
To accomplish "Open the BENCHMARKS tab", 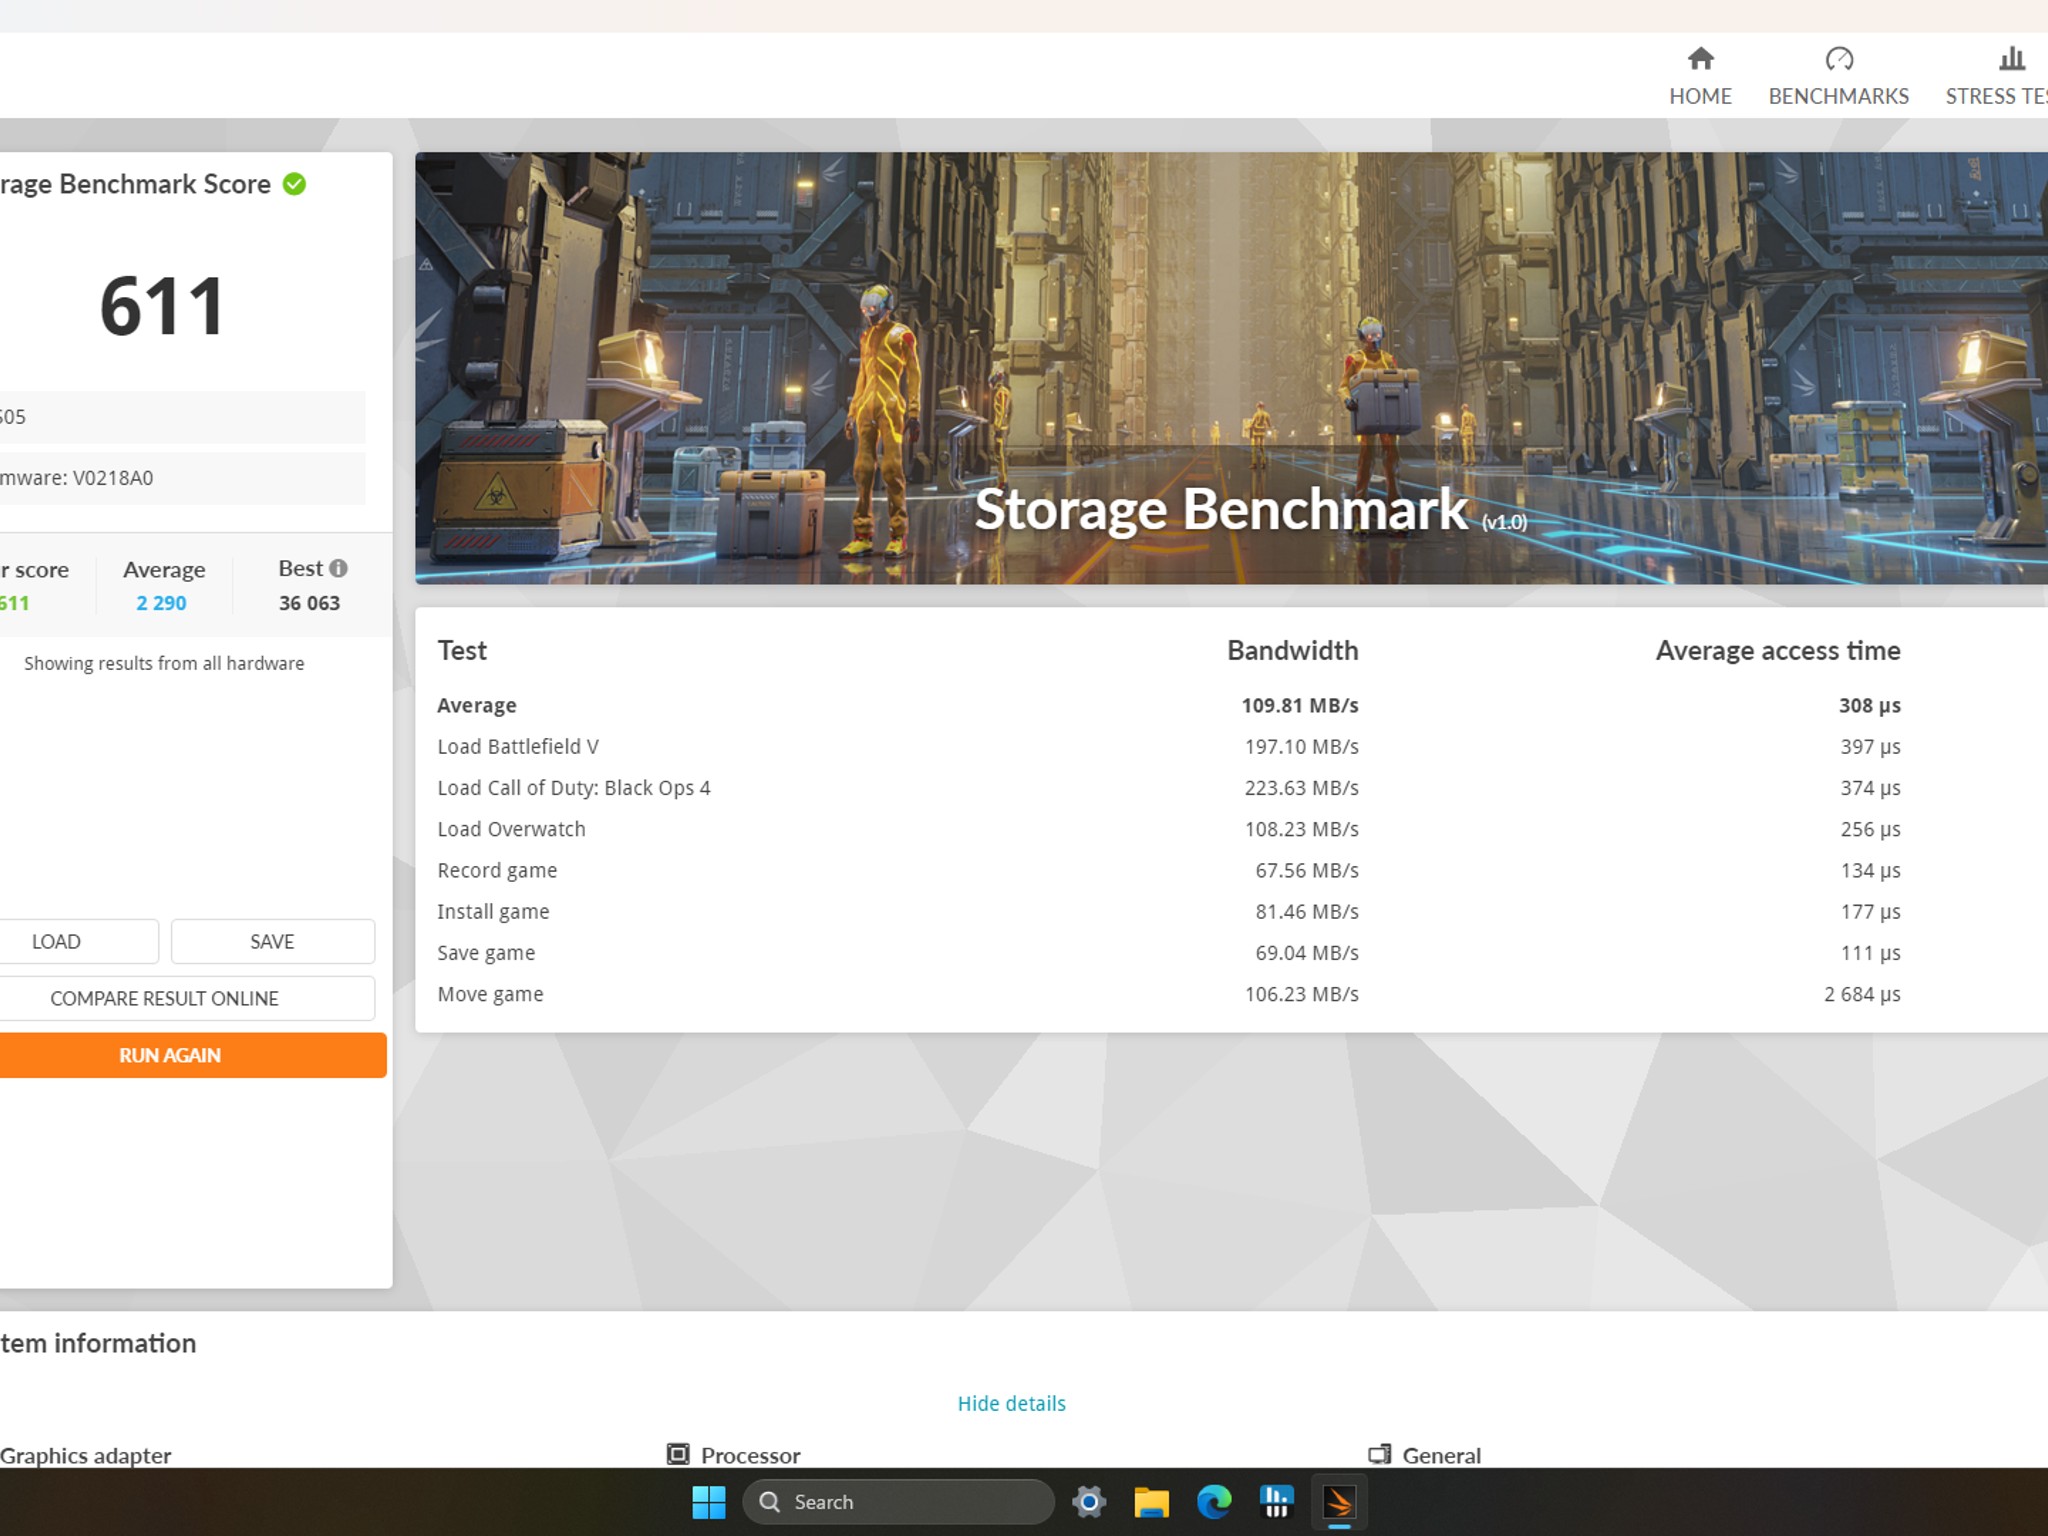I will point(1838,76).
